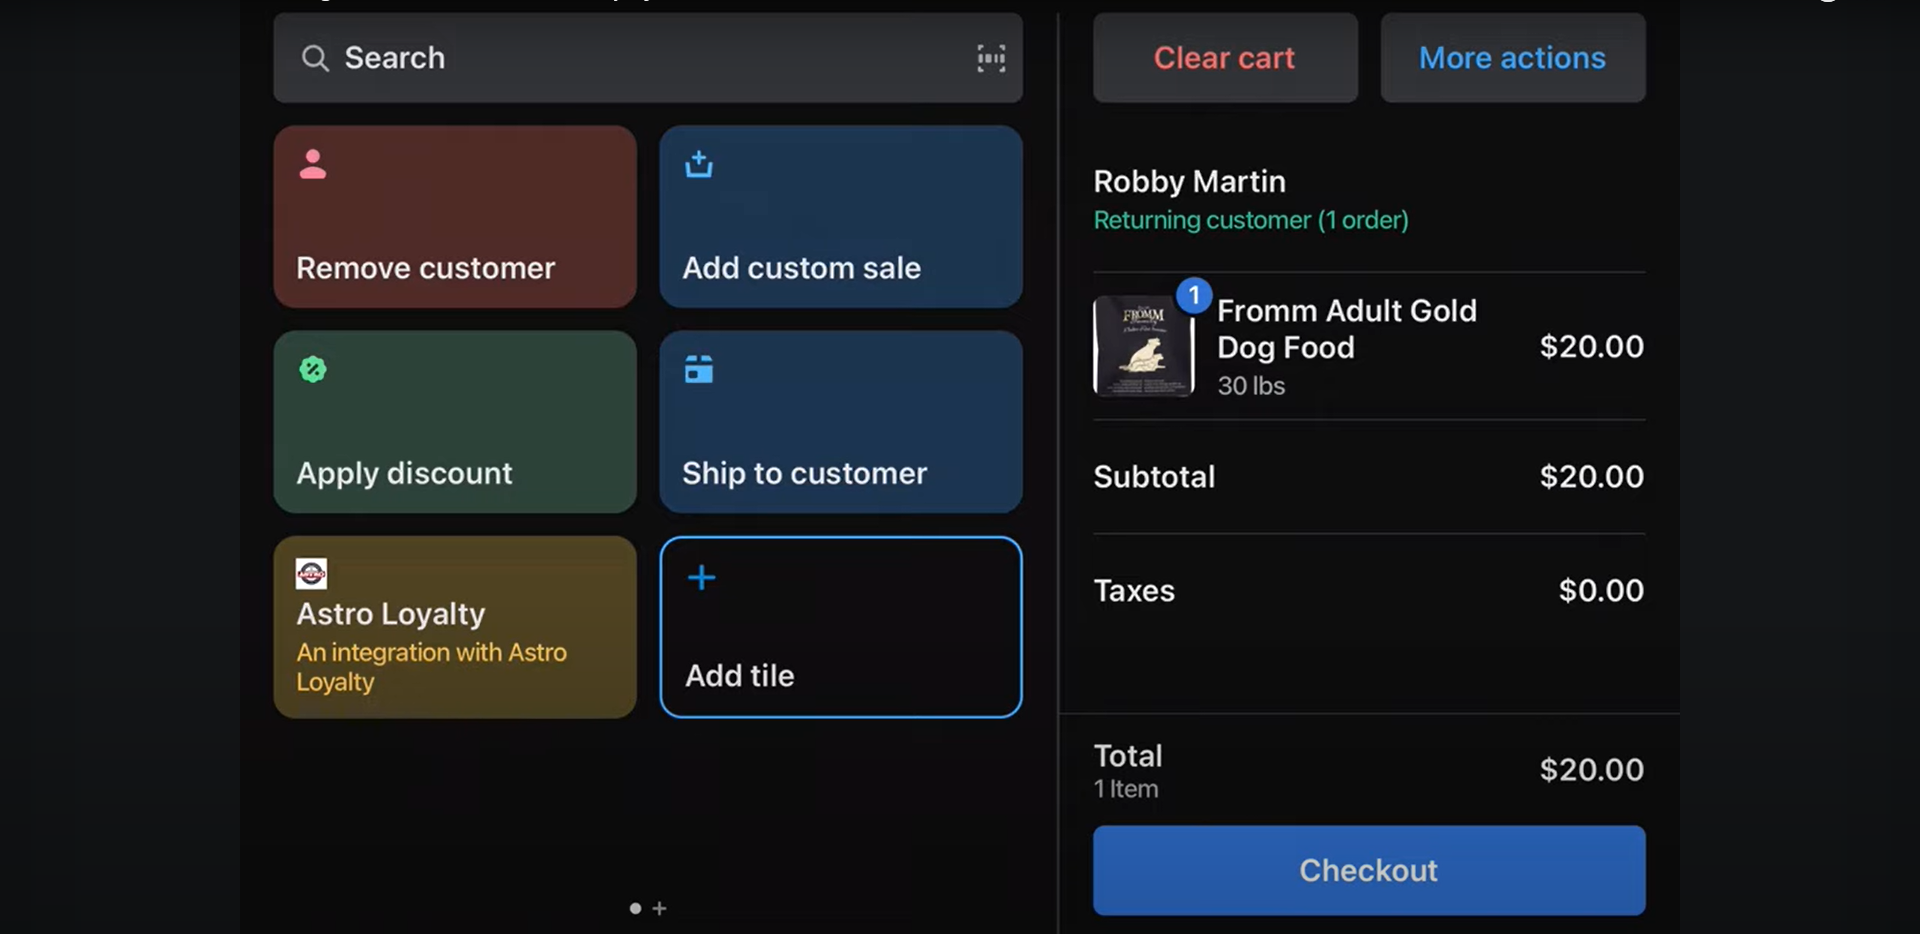Click the green discount percent badge icon
Image resolution: width=1920 pixels, height=934 pixels.
[x=313, y=369]
